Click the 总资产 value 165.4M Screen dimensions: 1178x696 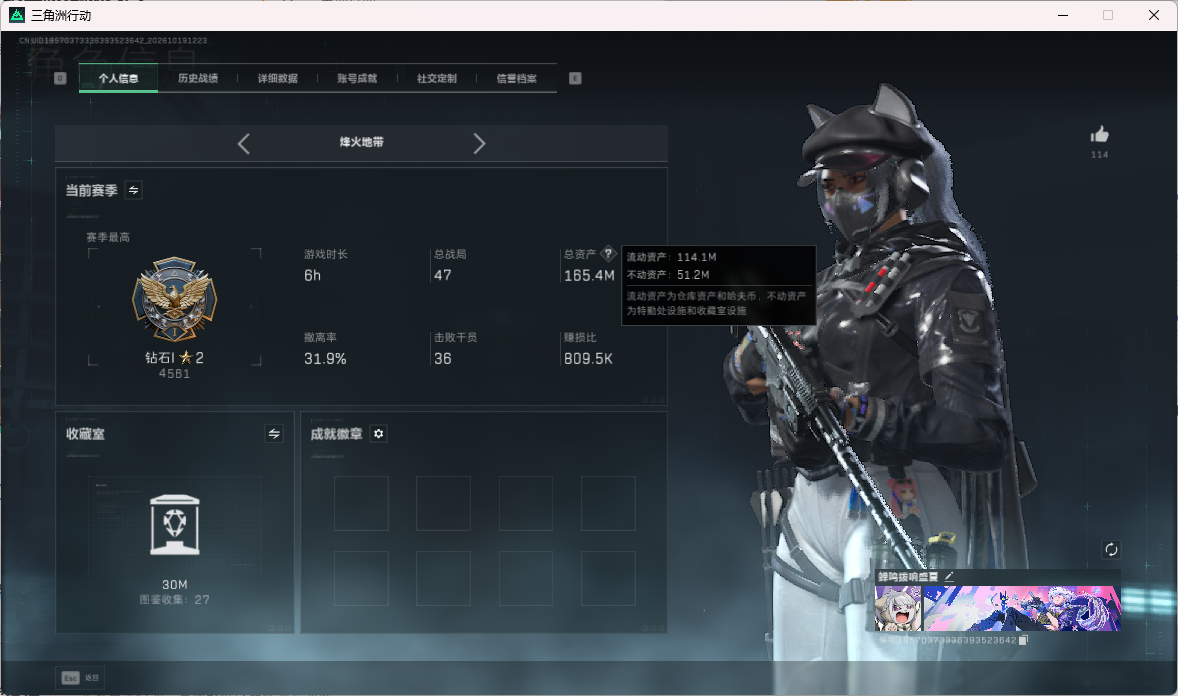589,276
